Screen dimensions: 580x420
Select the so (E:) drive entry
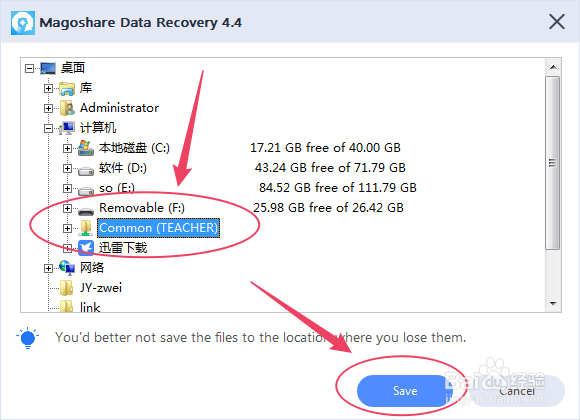click(x=117, y=188)
